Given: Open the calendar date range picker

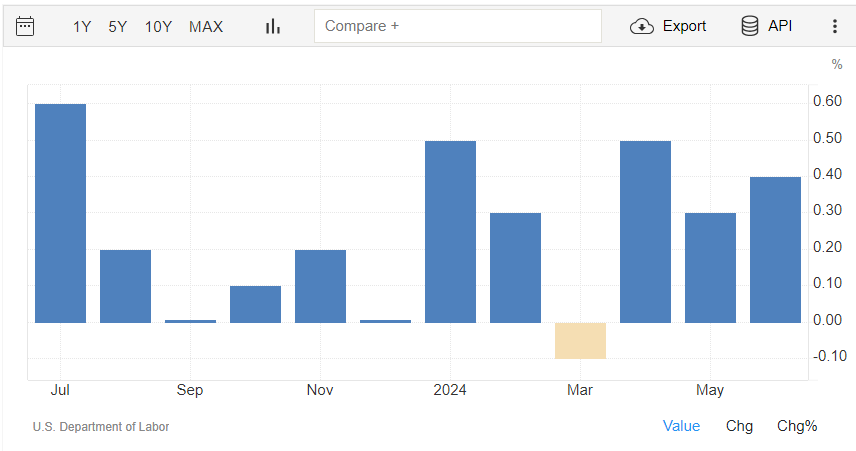Looking at the screenshot, I should (25, 26).
